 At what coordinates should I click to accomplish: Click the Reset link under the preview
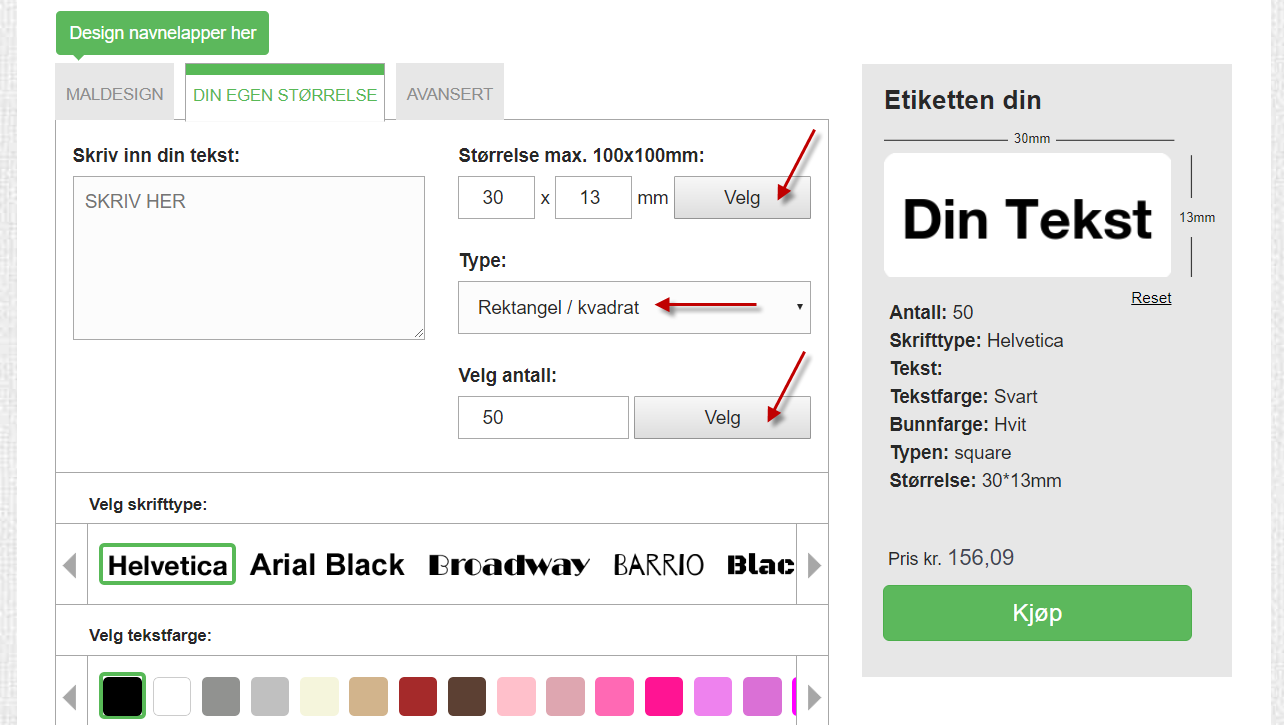[x=1151, y=298]
